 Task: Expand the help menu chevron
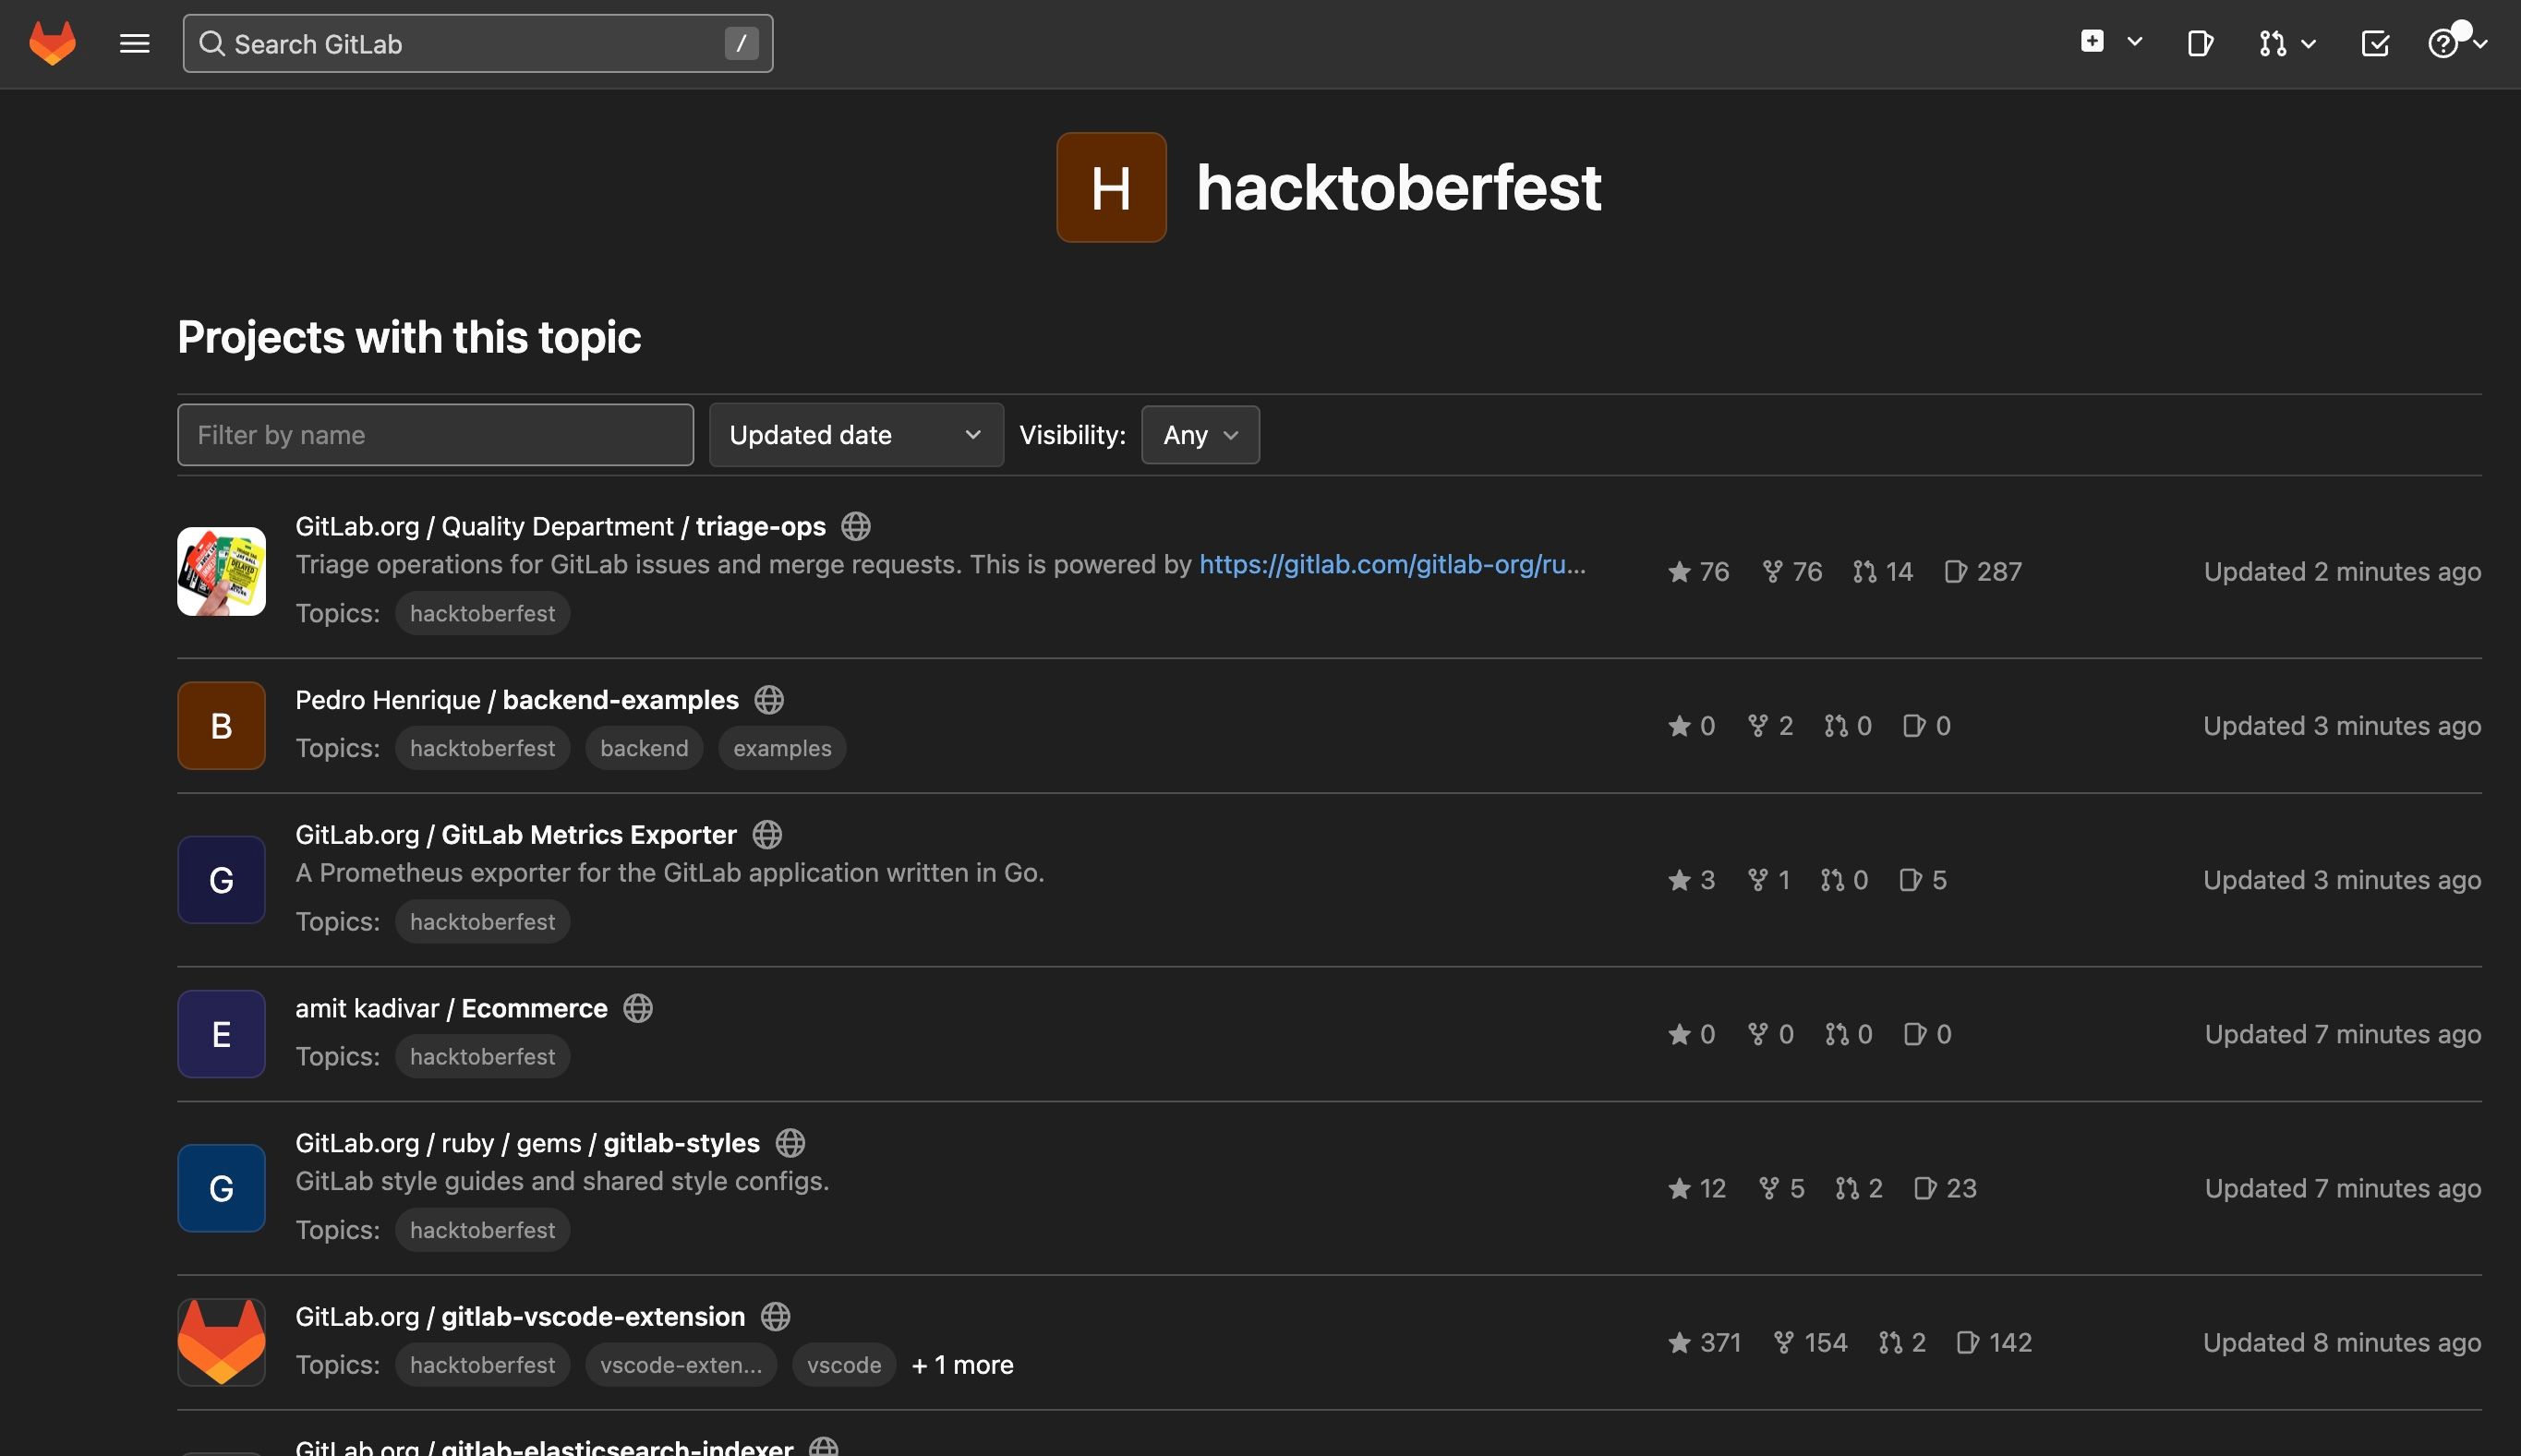click(x=2479, y=43)
